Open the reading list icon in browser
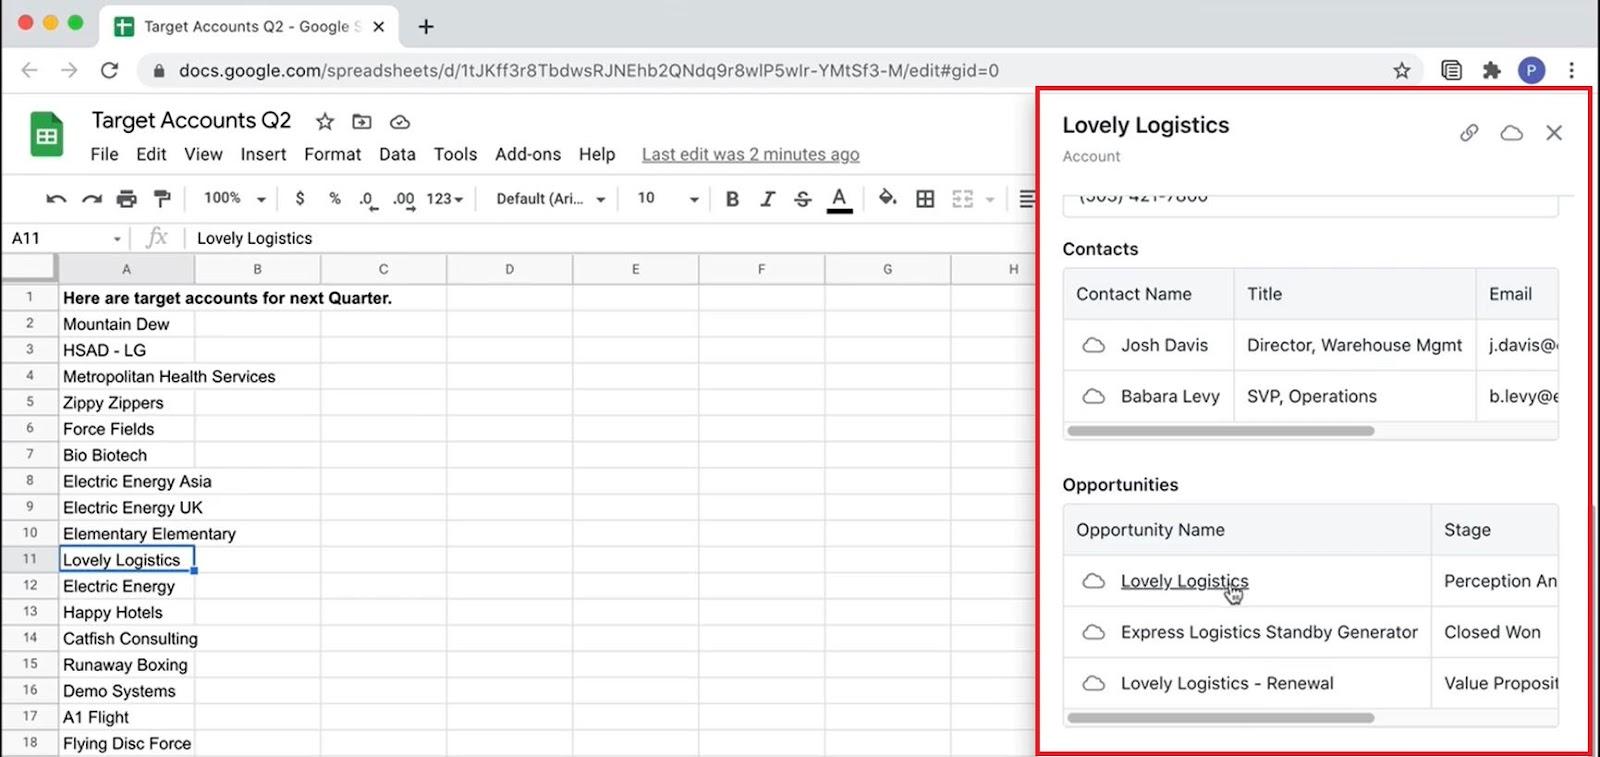Screen dimensions: 1600x757 (x=1451, y=70)
